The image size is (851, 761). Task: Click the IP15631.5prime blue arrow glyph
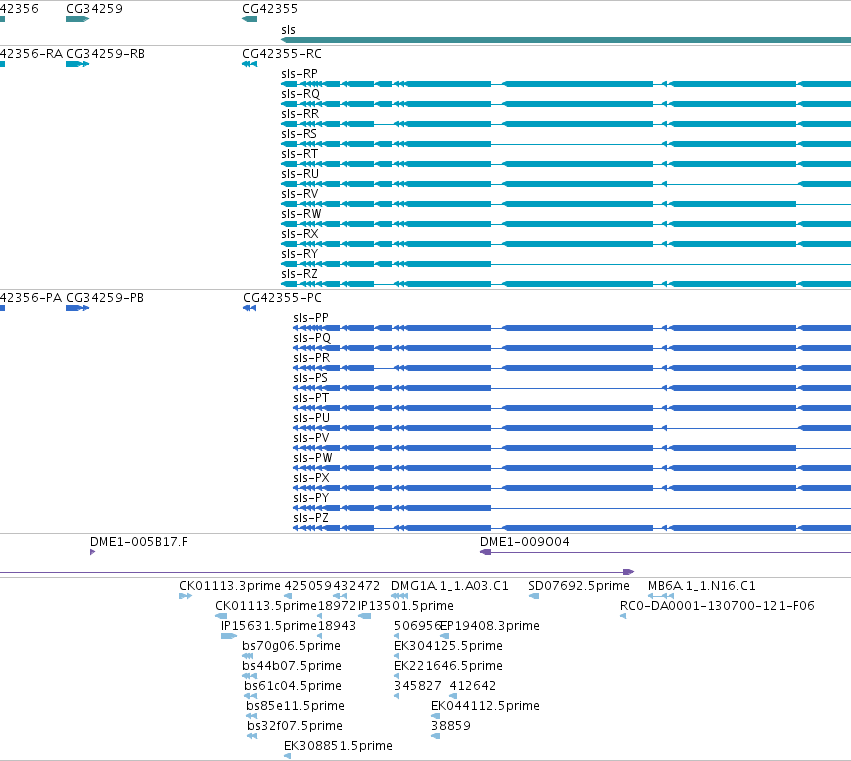point(229,636)
